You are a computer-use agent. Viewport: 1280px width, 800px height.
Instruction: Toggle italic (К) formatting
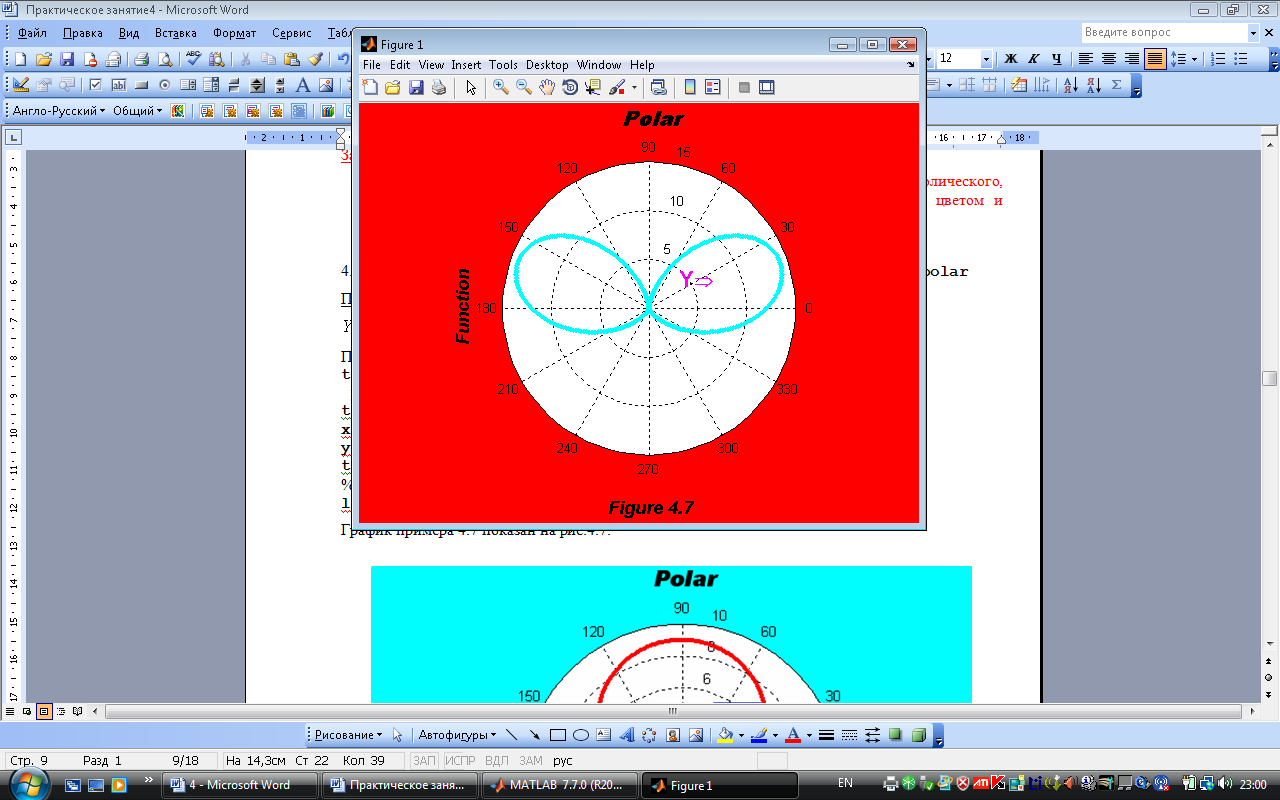tap(1034, 59)
